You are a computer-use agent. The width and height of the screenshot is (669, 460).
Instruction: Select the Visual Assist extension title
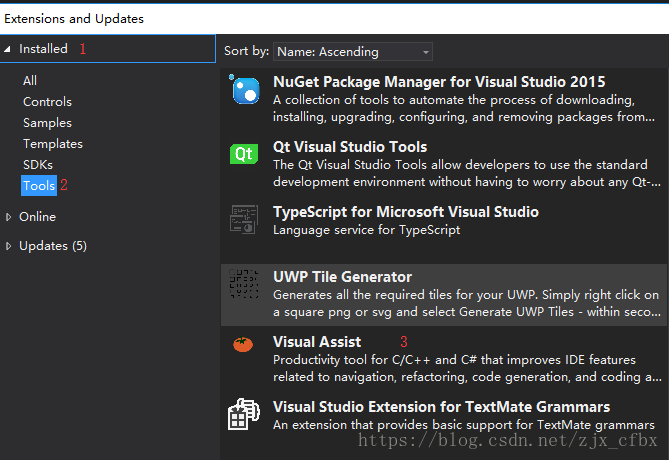[317, 342]
